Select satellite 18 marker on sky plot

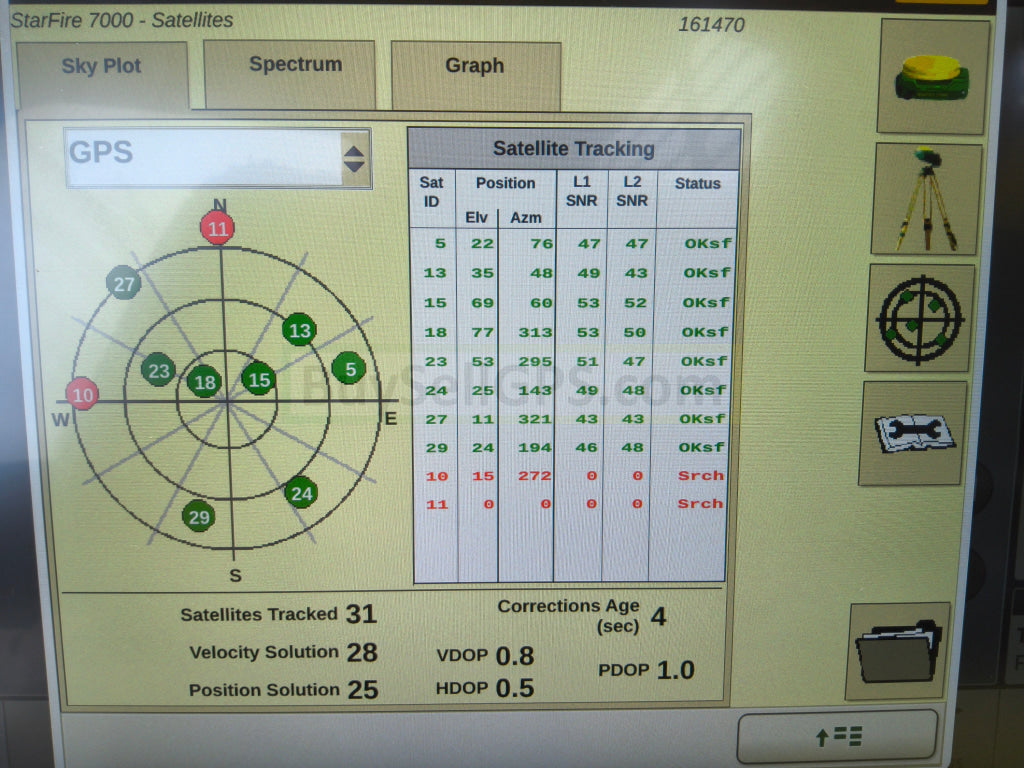tap(204, 381)
